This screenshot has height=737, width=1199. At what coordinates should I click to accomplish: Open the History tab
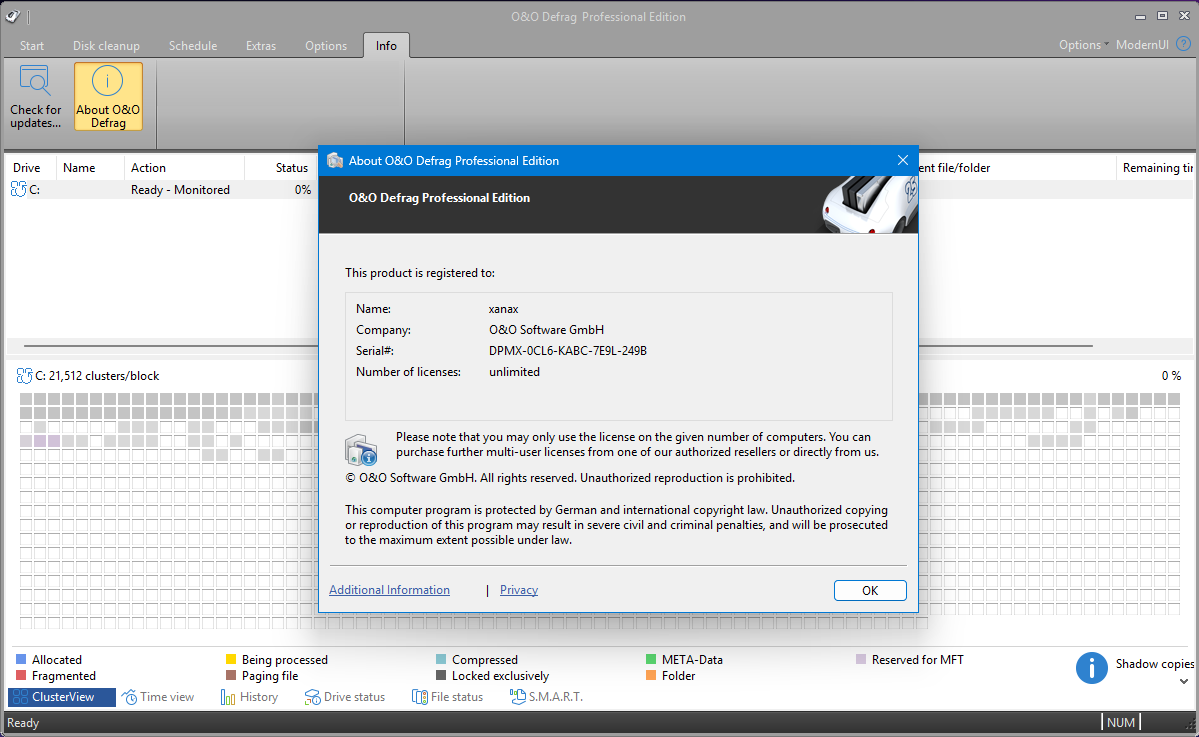pyautogui.click(x=249, y=696)
